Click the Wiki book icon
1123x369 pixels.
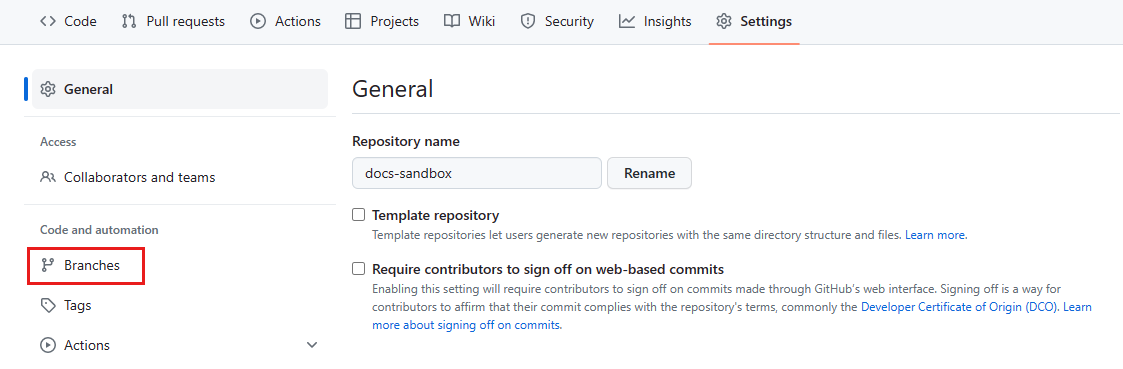click(x=451, y=21)
